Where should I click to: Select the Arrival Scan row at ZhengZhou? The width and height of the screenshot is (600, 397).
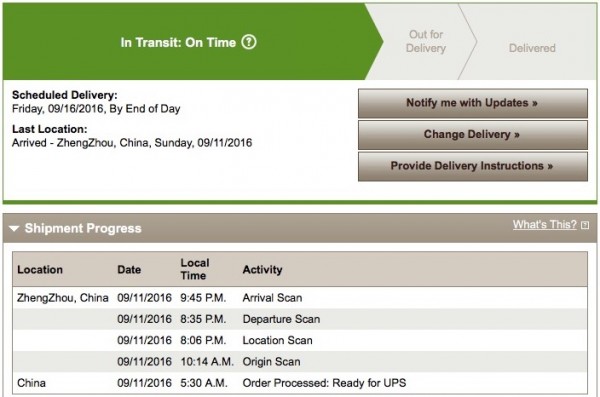(300, 298)
